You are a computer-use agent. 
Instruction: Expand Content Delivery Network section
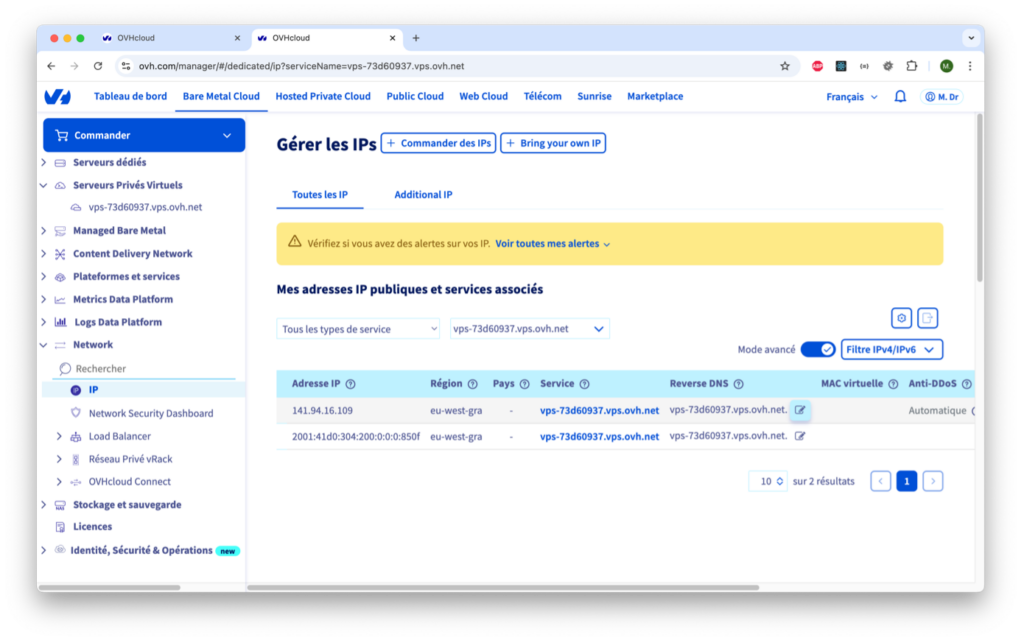coord(44,253)
